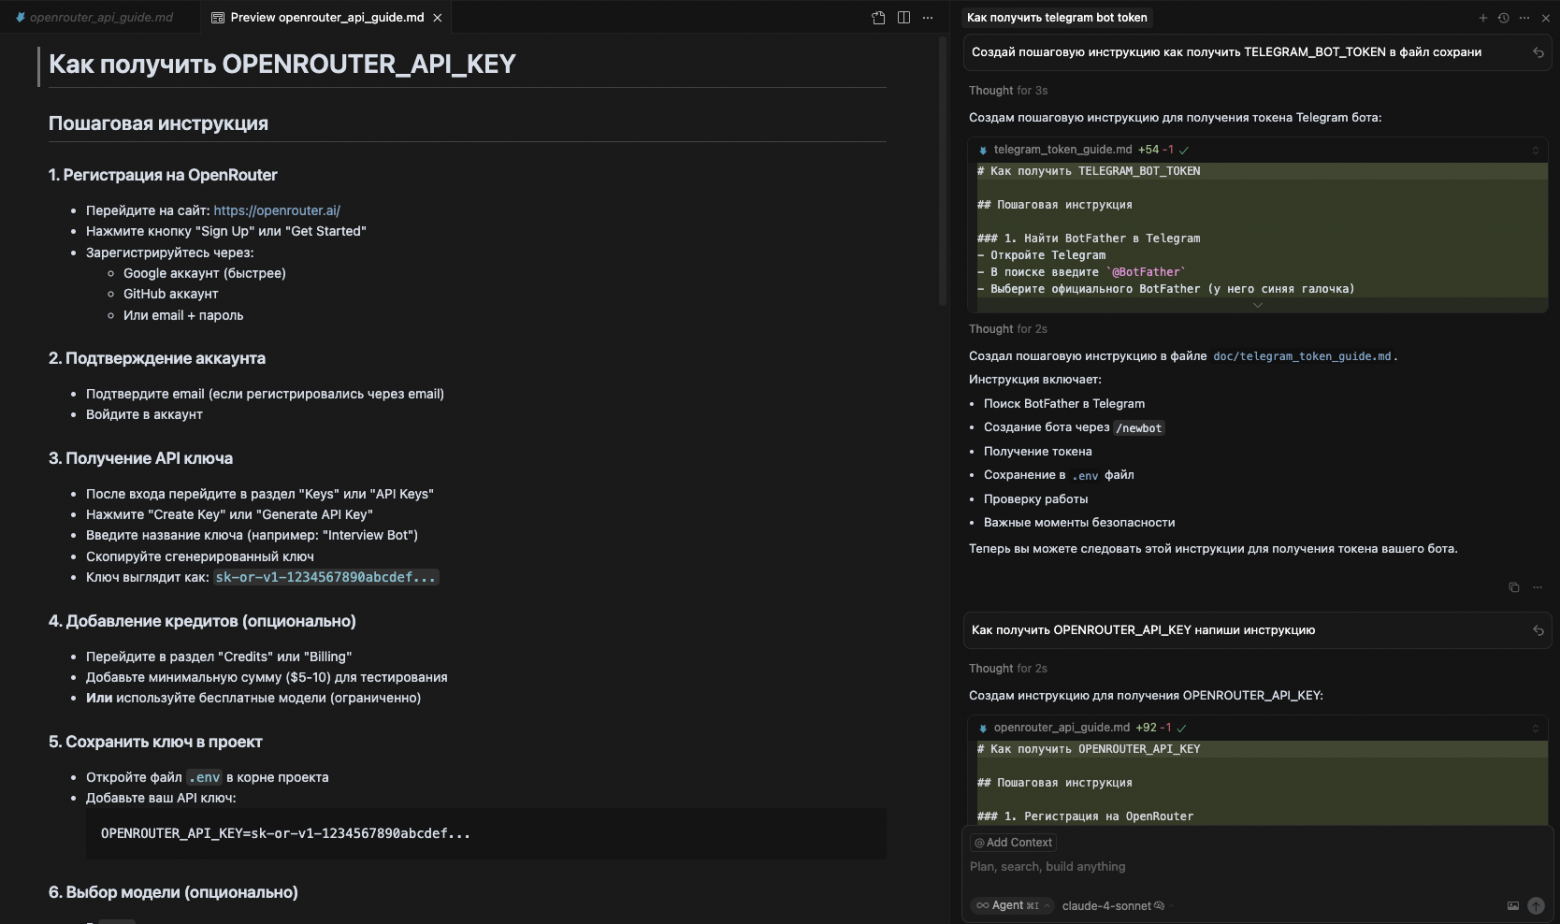This screenshot has width=1560, height=924.
Task: Open chat panel more options ellipsis
Action: coord(1524,18)
